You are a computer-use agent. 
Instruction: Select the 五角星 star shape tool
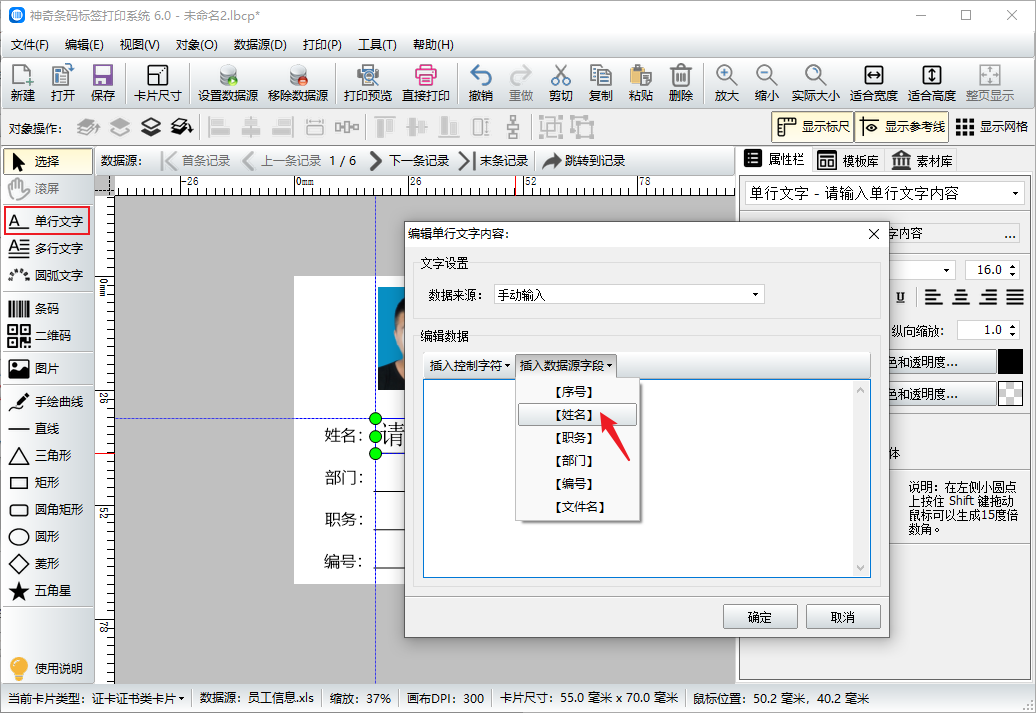pos(47,591)
